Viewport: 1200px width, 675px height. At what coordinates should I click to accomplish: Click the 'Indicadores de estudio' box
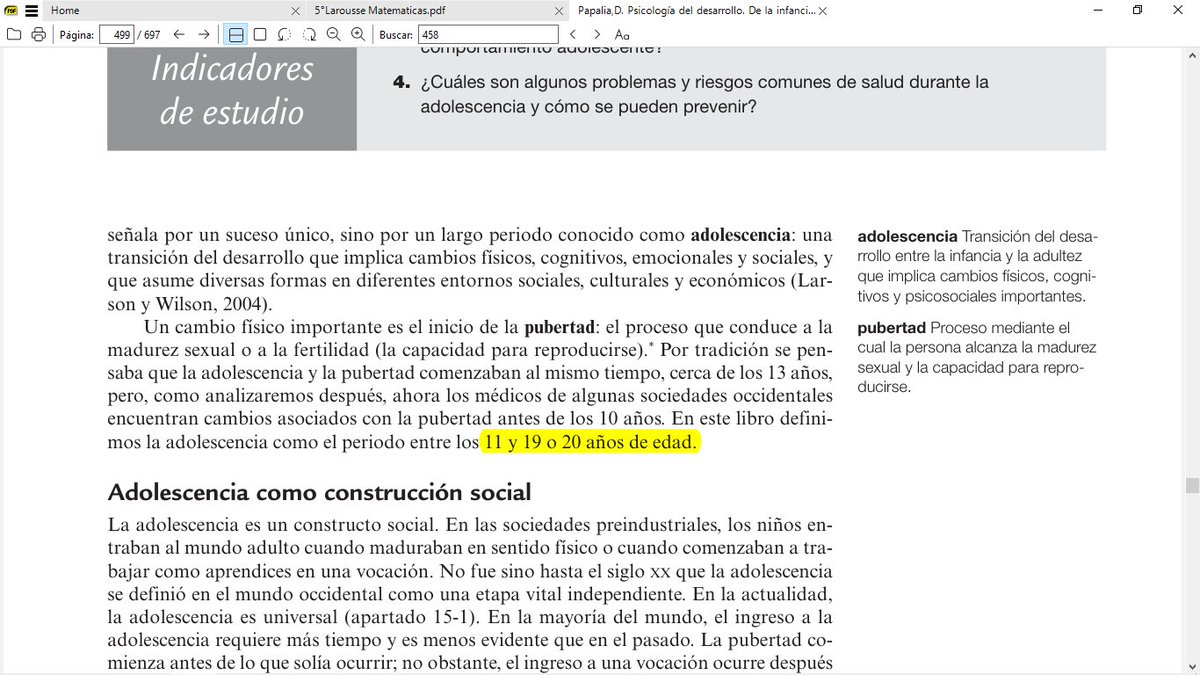232,100
